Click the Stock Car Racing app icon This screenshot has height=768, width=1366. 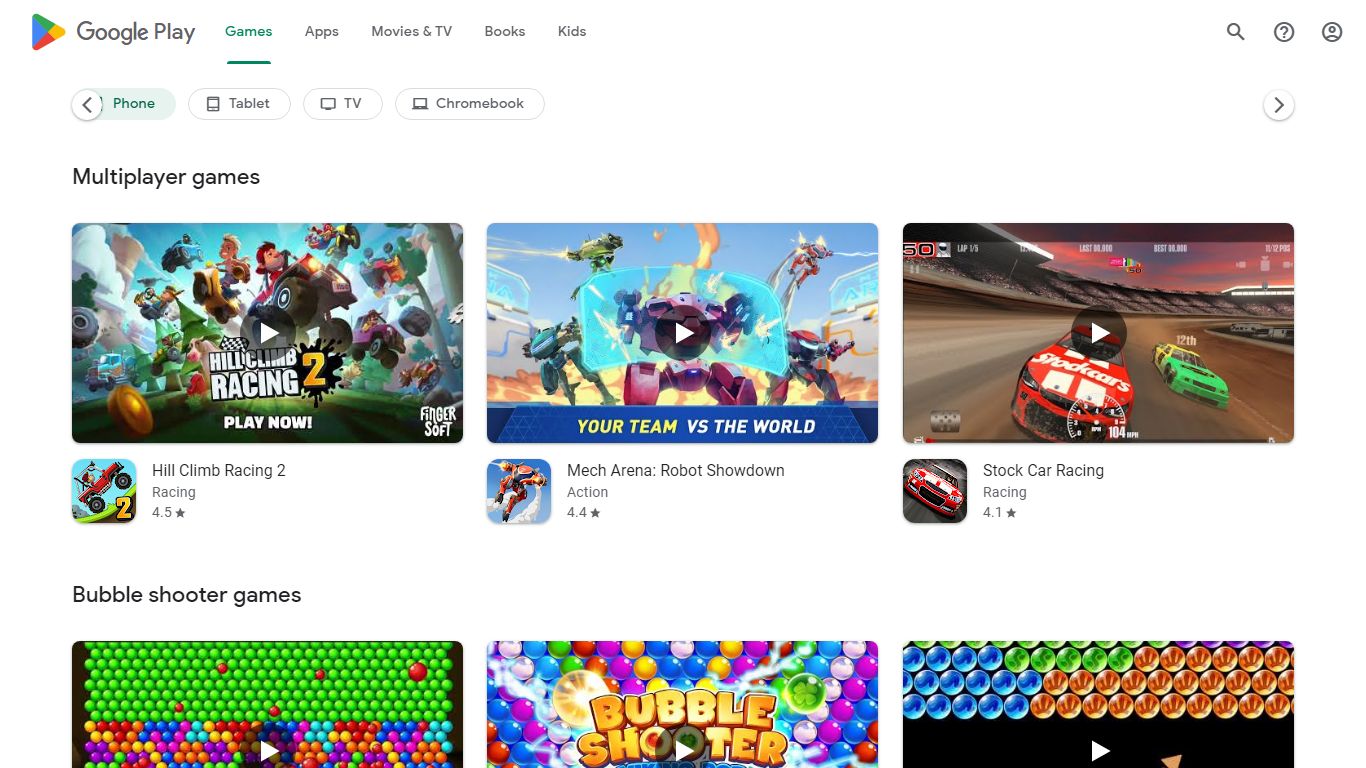935,491
